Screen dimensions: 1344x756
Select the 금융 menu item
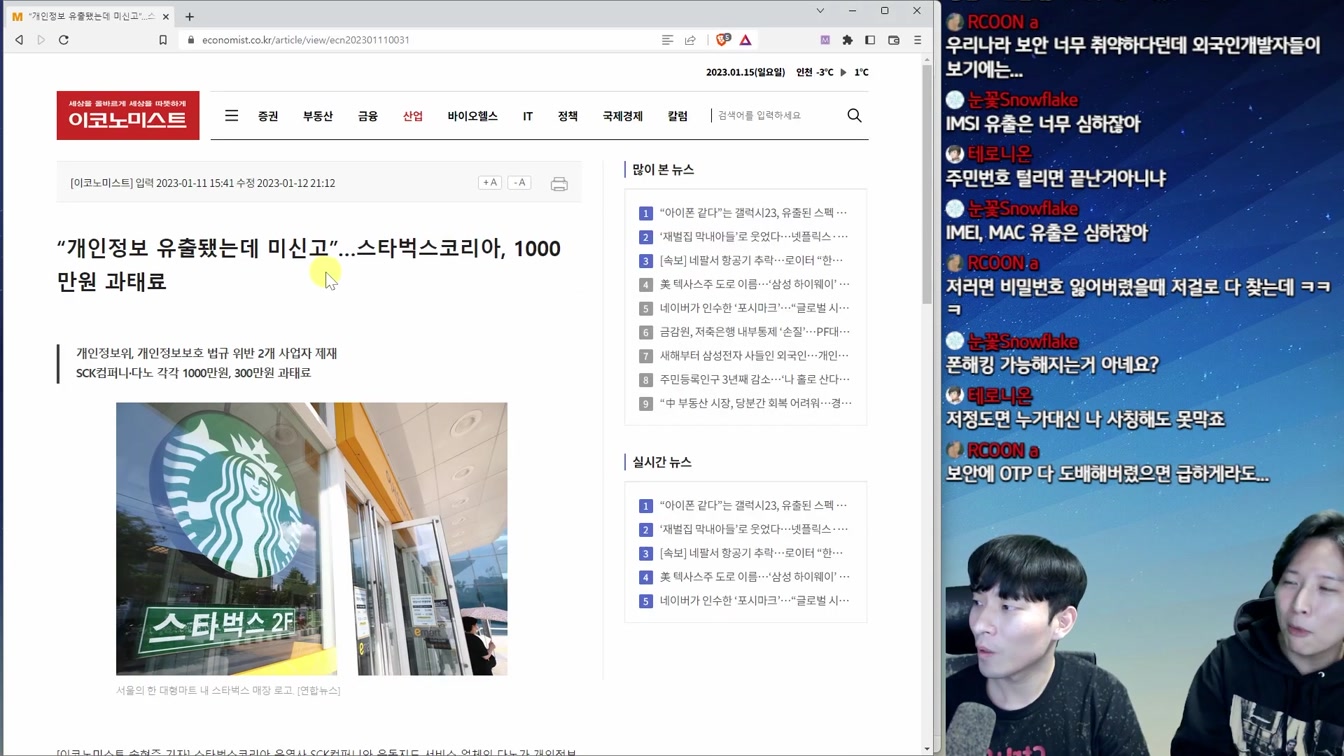368,116
